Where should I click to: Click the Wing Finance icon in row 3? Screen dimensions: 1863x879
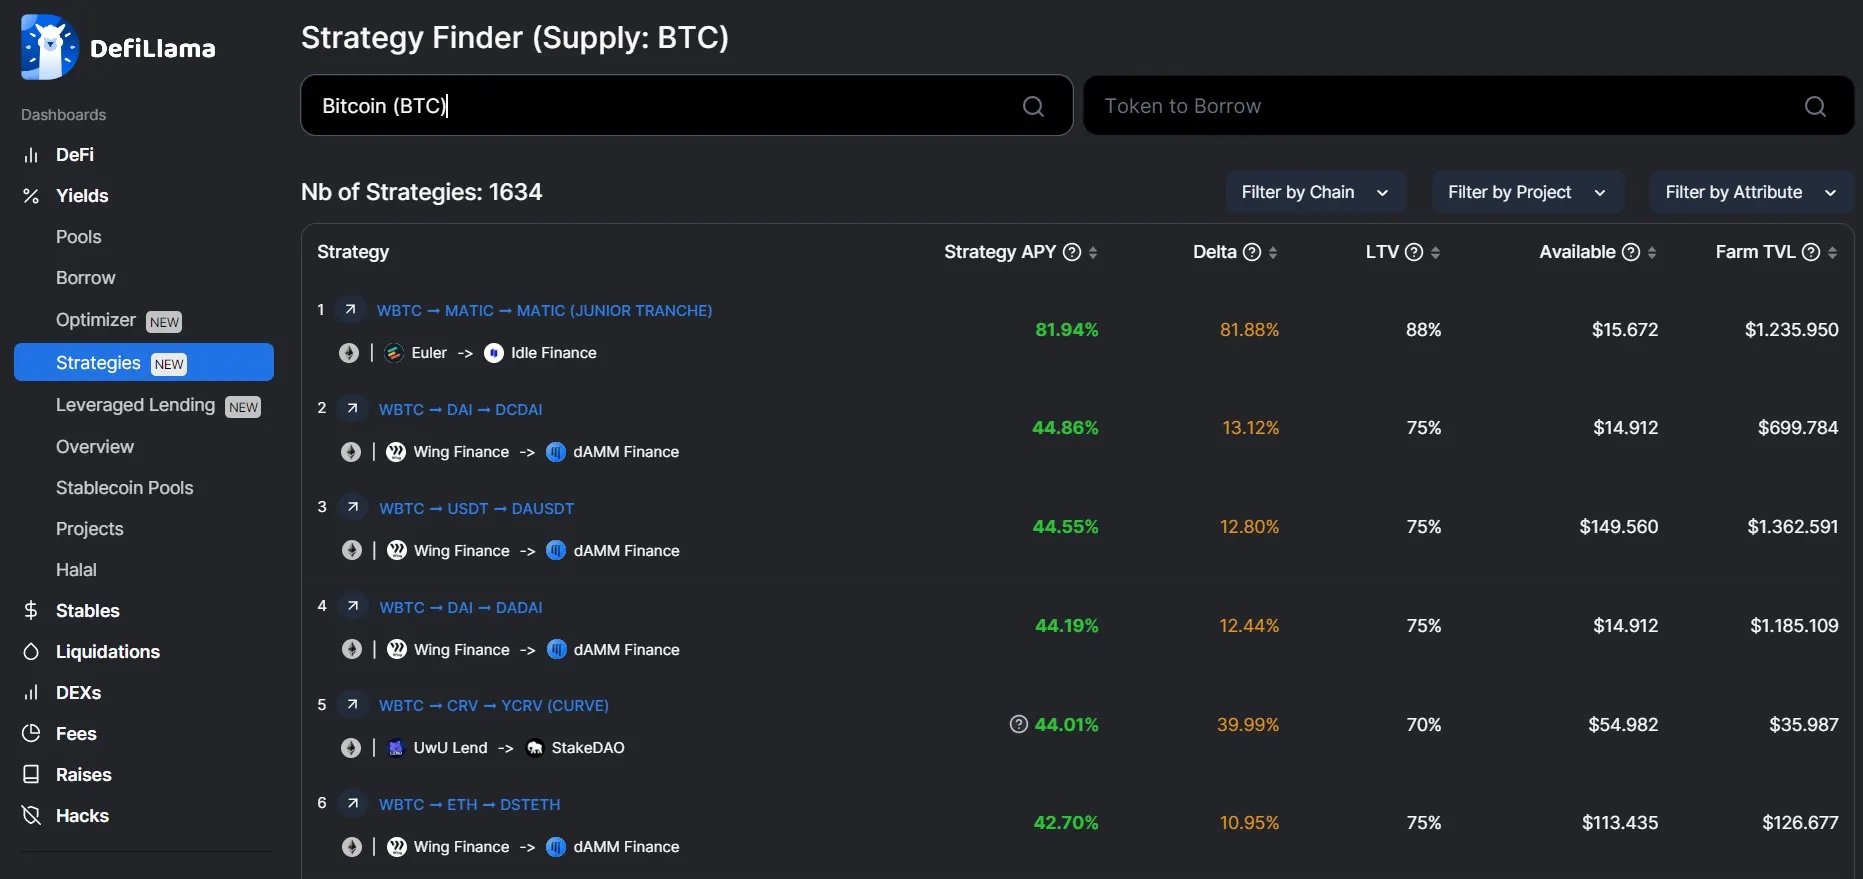(397, 551)
